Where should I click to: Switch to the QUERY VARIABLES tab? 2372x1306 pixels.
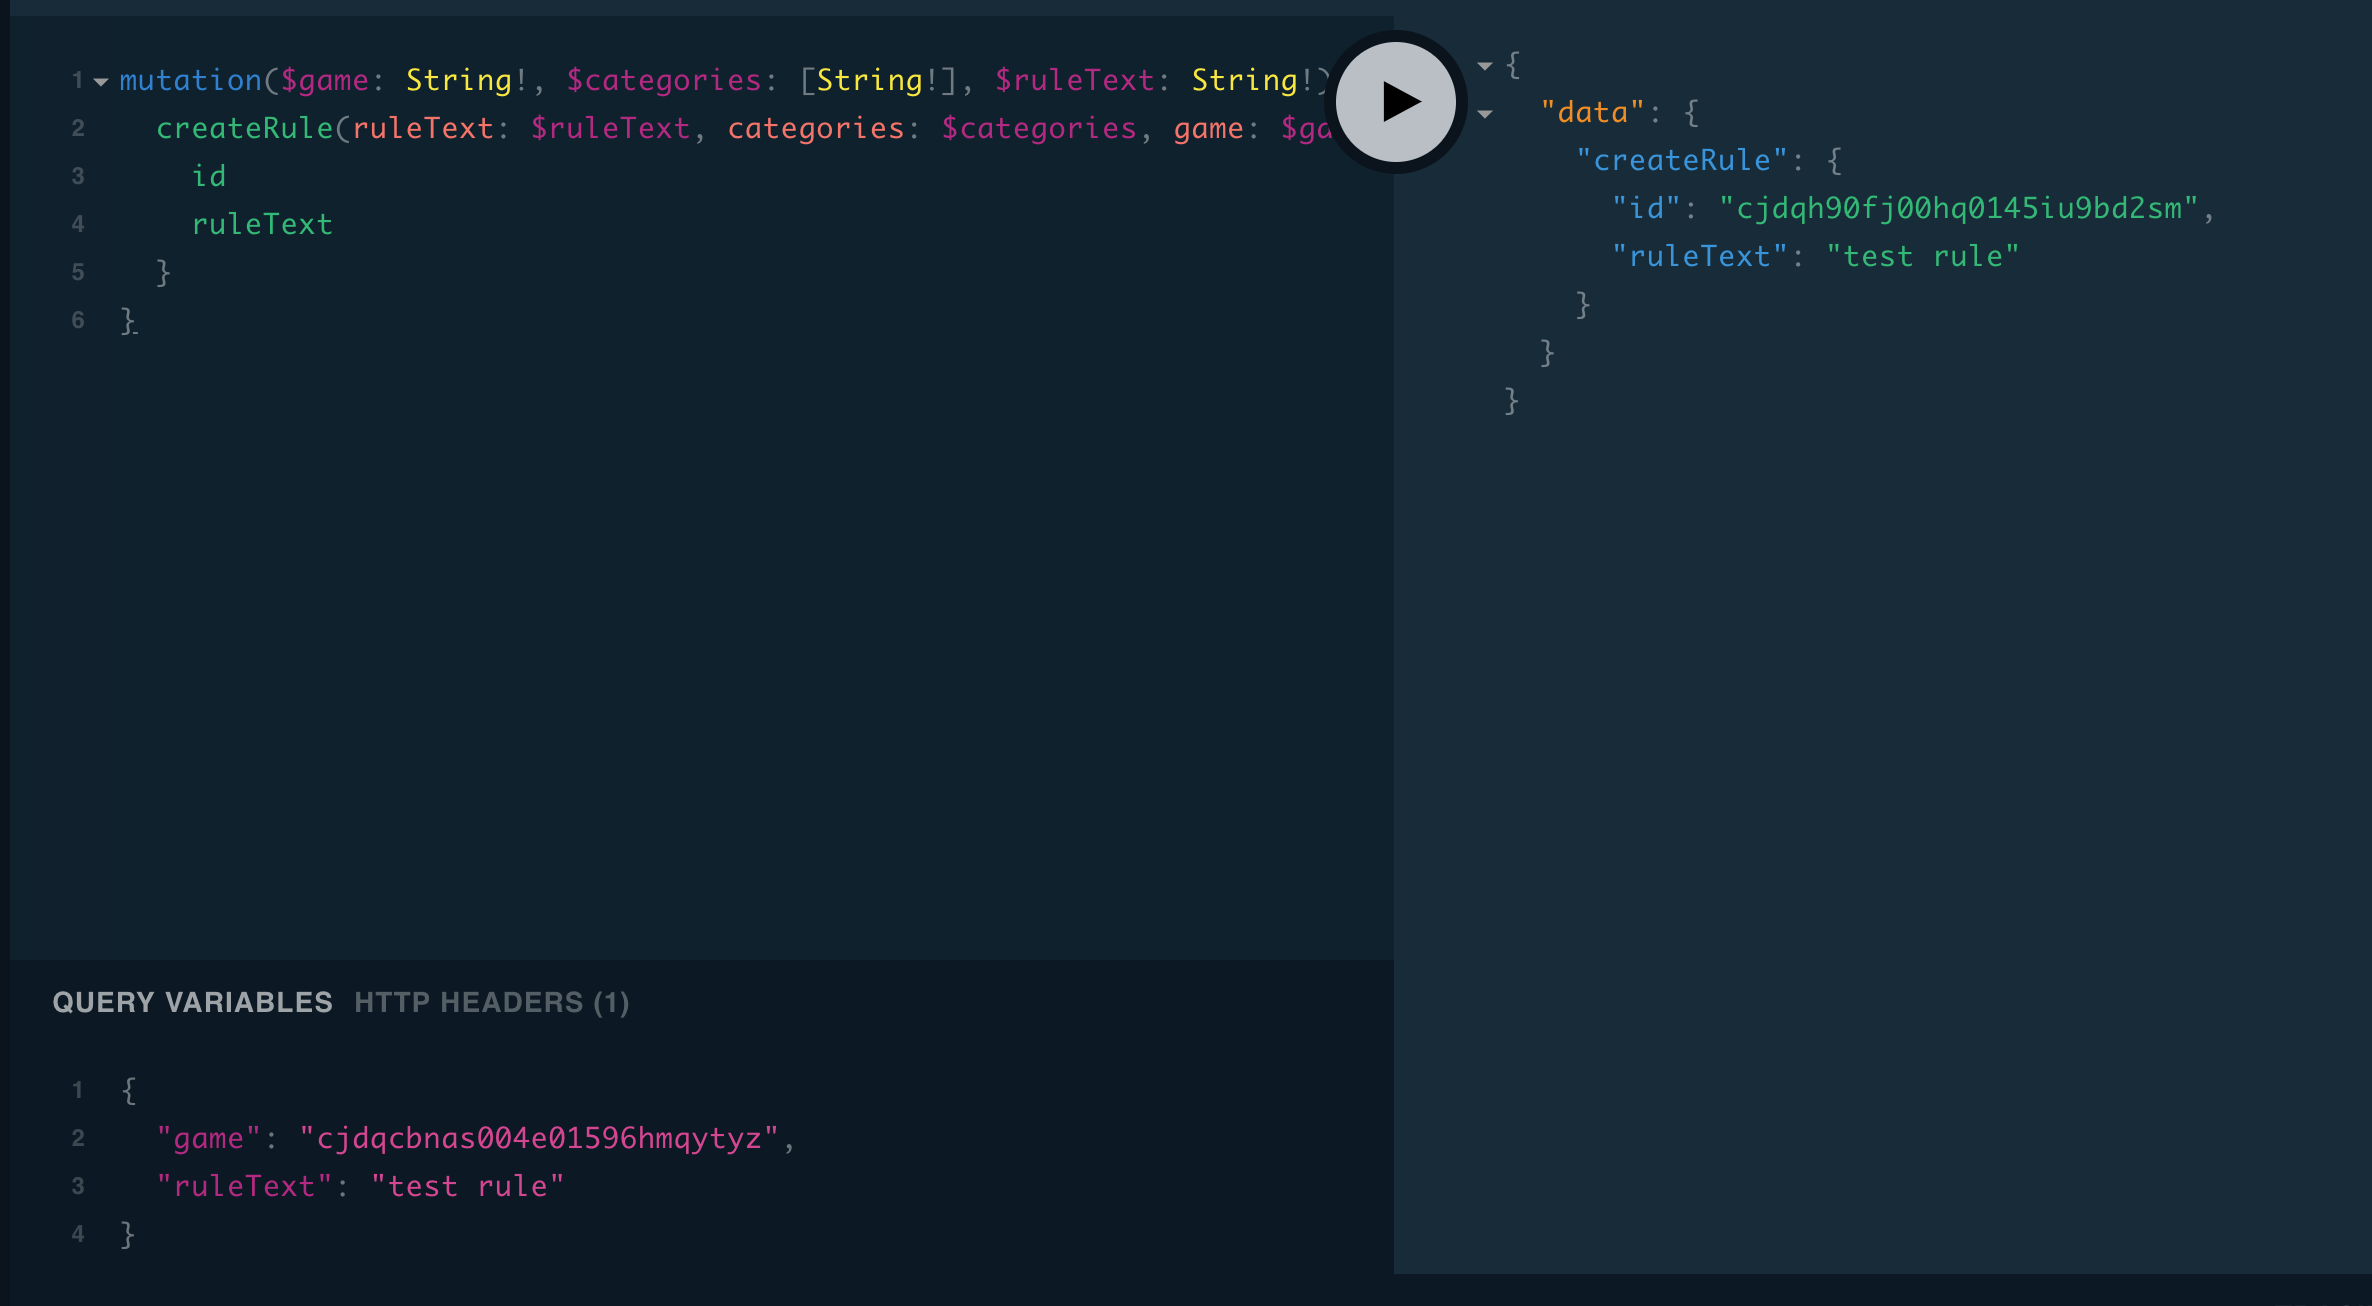[193, 1003]
